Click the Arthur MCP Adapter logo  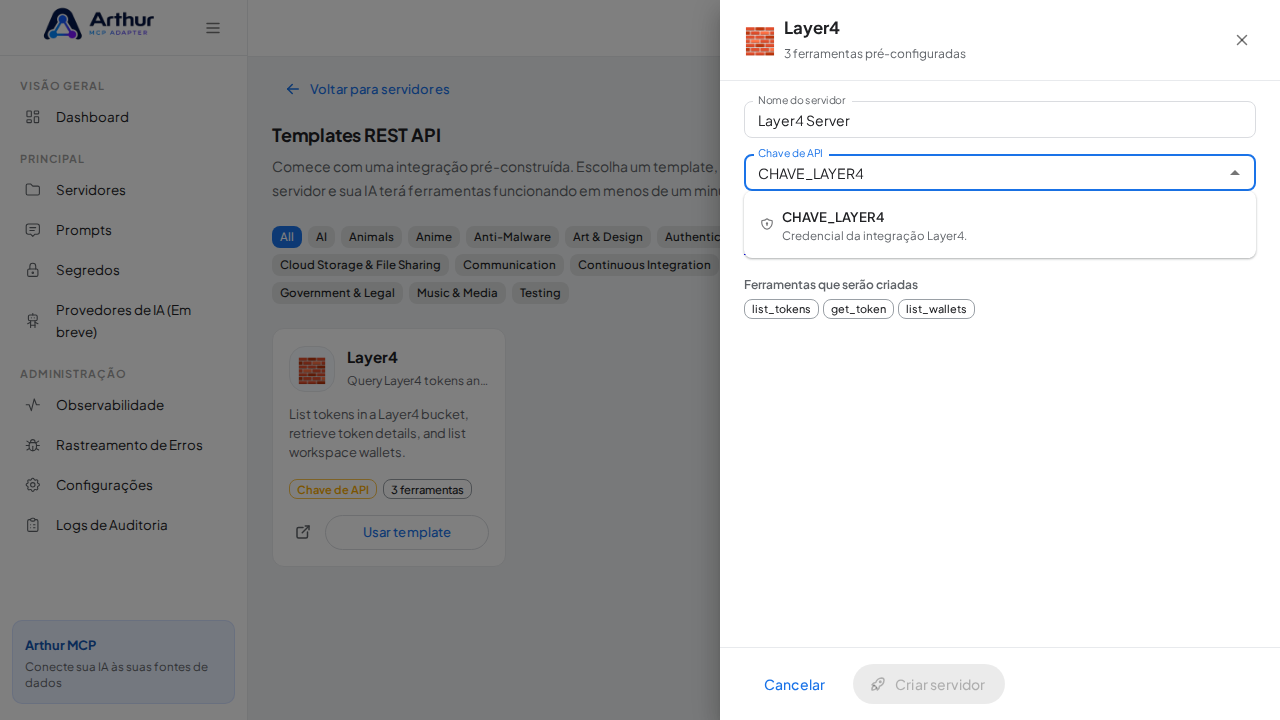(x=99, y=24)
